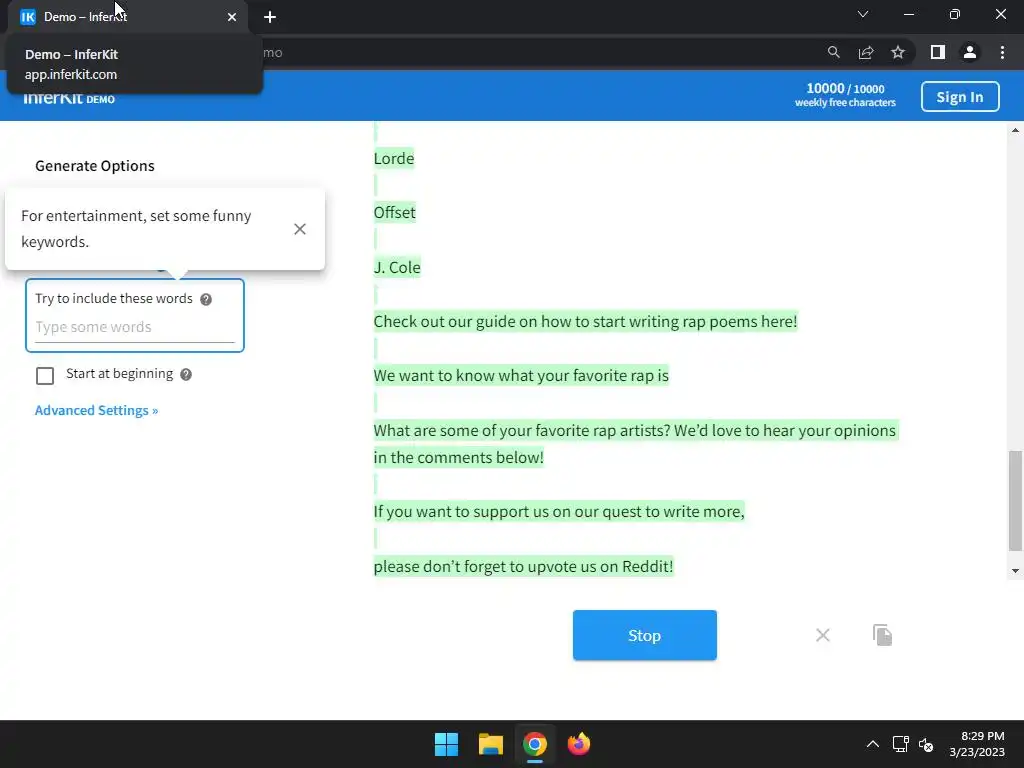Share this page using the share icon
This screenshot has height=768, width=1024.
pos(866,52)
